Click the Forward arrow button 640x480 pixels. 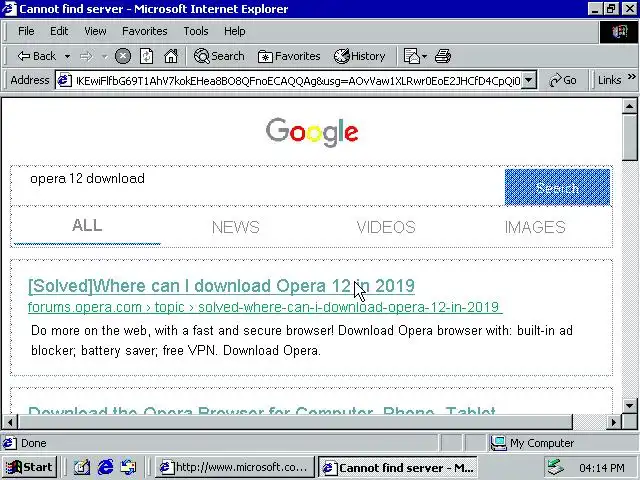86,56
